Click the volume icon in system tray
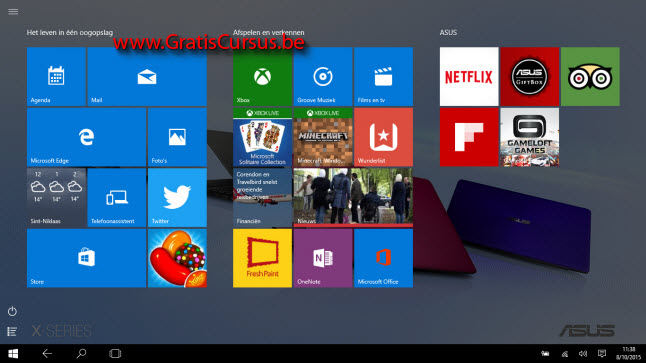 583,354
